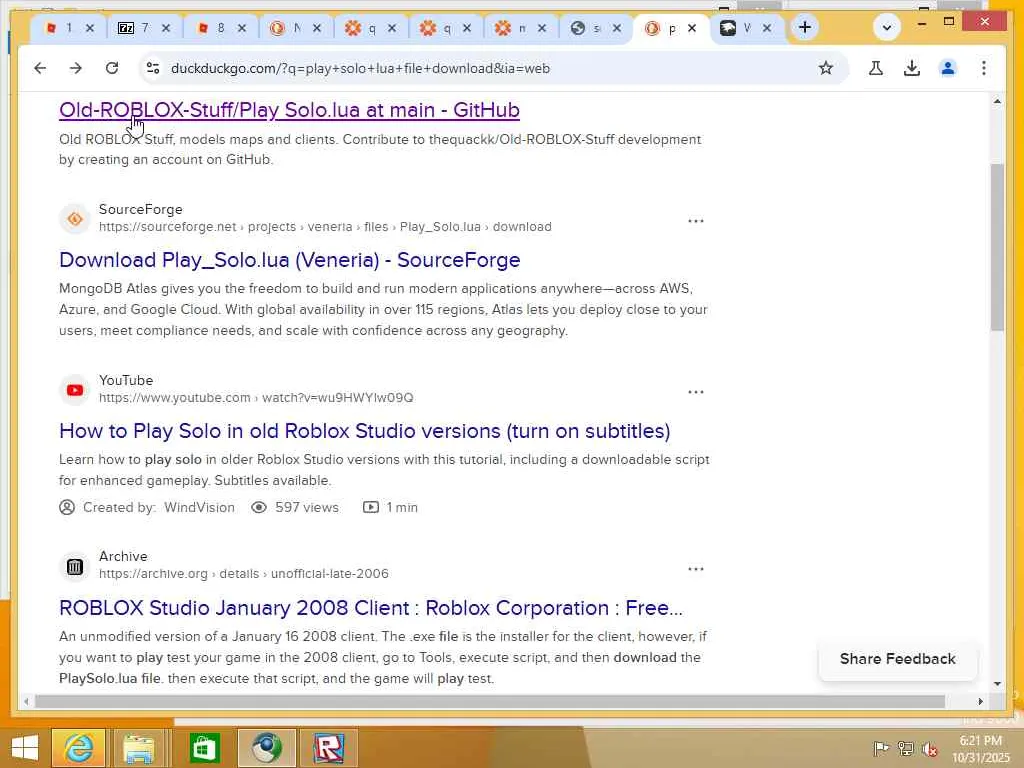1024x768 pixels.
Task: Go back to the previous page
Action: (x=40, y=68)
